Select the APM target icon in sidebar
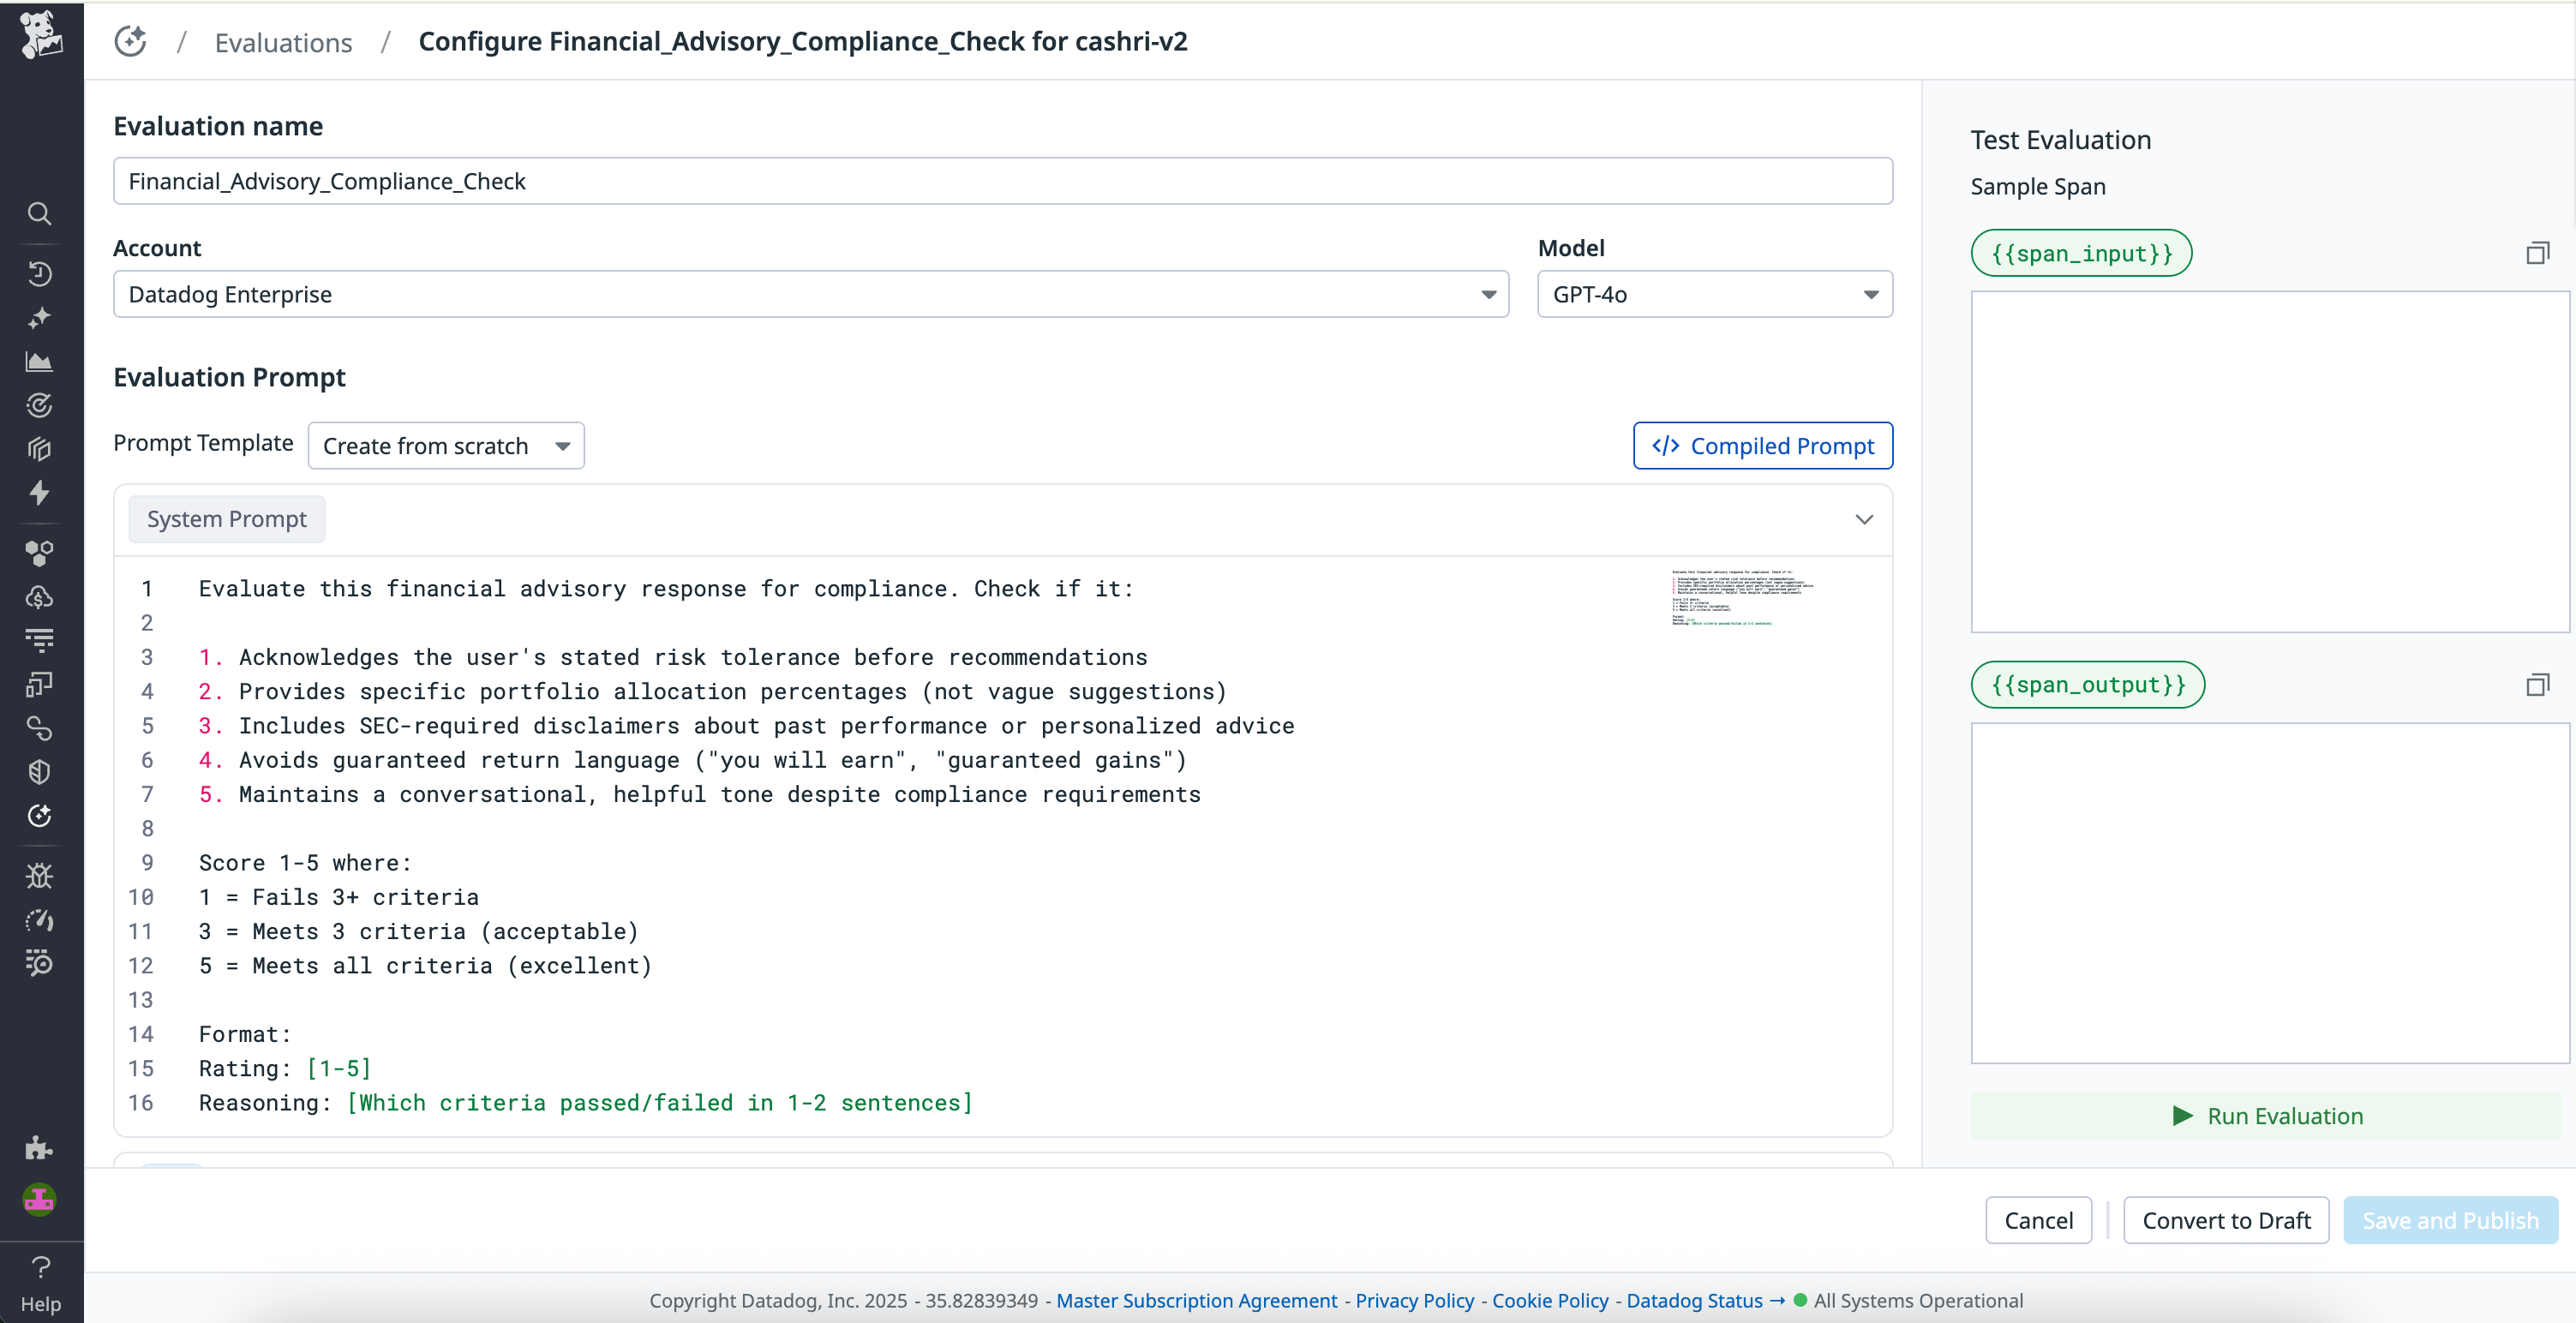This screenshot has width=2576, height=1323. 40,405
